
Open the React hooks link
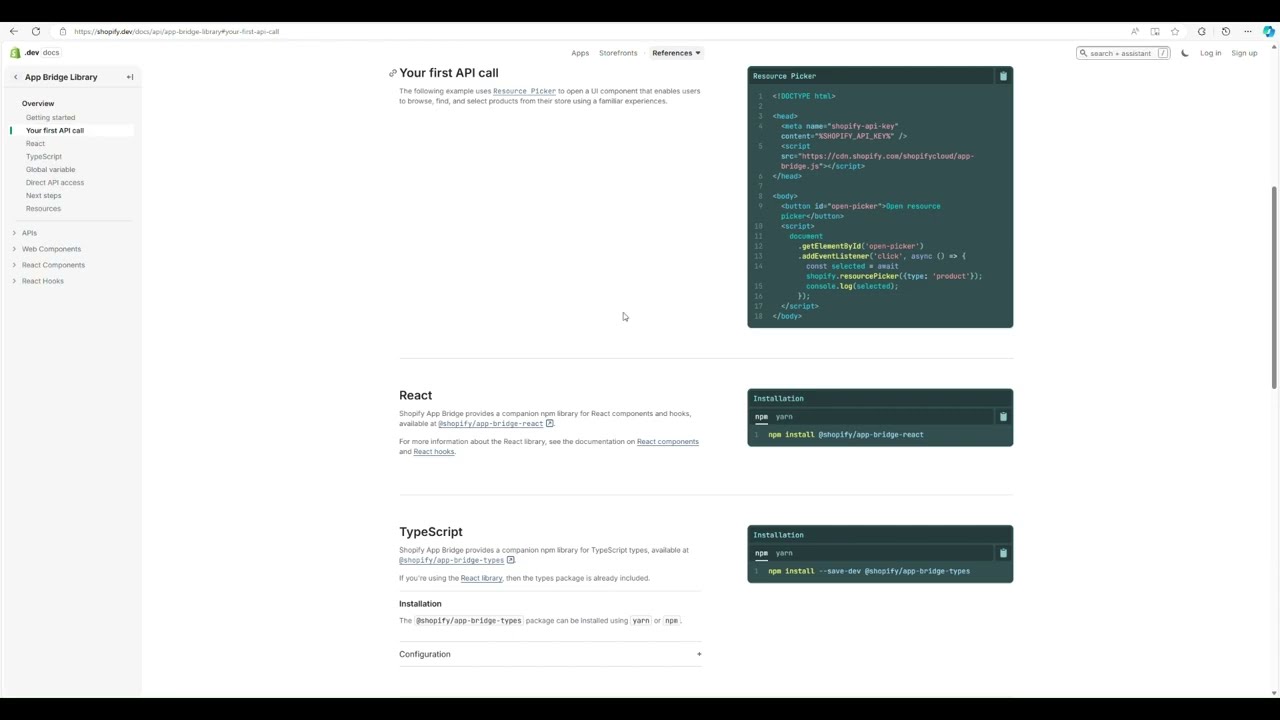coord(434,451)
